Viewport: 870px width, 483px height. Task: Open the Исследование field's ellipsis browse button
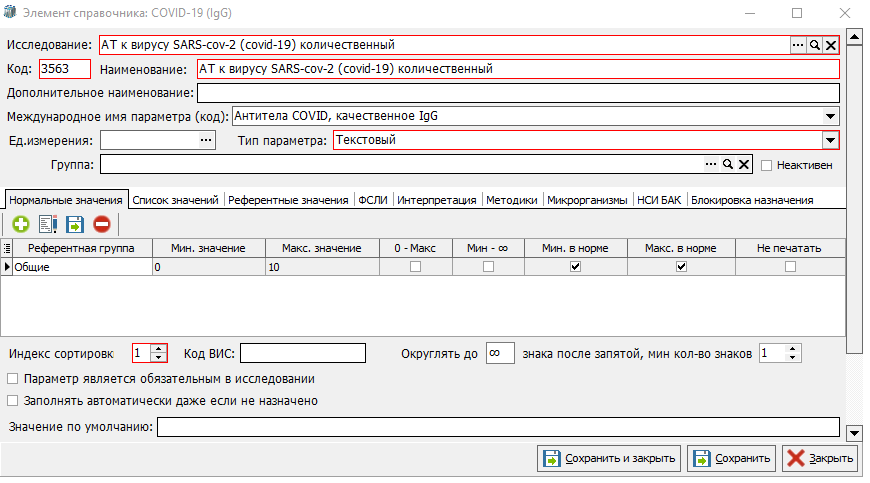[798, 45]
